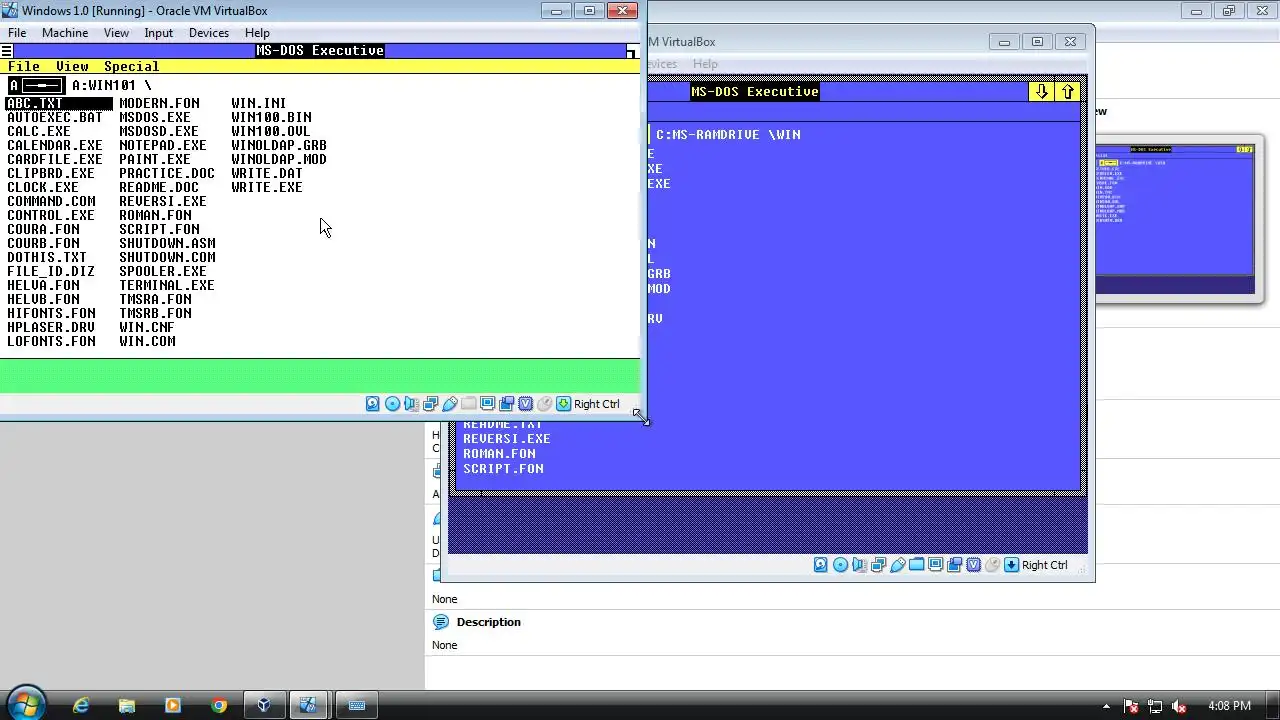Viewport: 1280px width, 720px height.
Task: Click USB icon in rear VM status bar
Action: tap(897, 565)
